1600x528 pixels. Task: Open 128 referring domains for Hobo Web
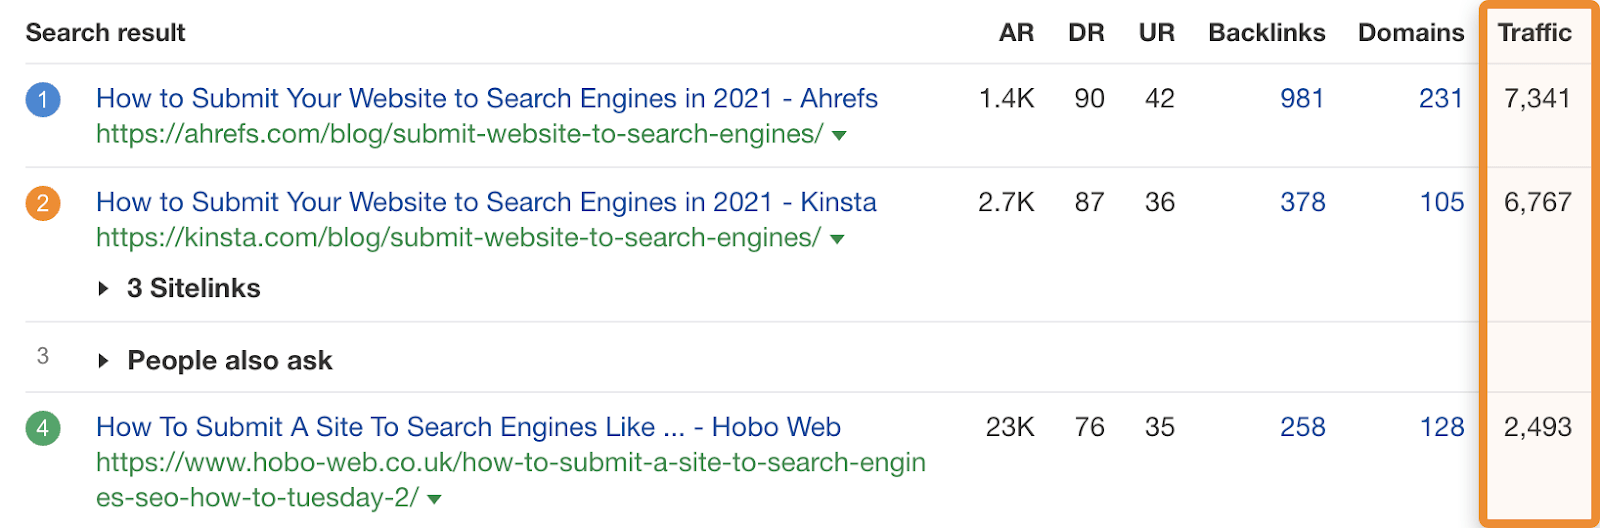(1441, 428)
